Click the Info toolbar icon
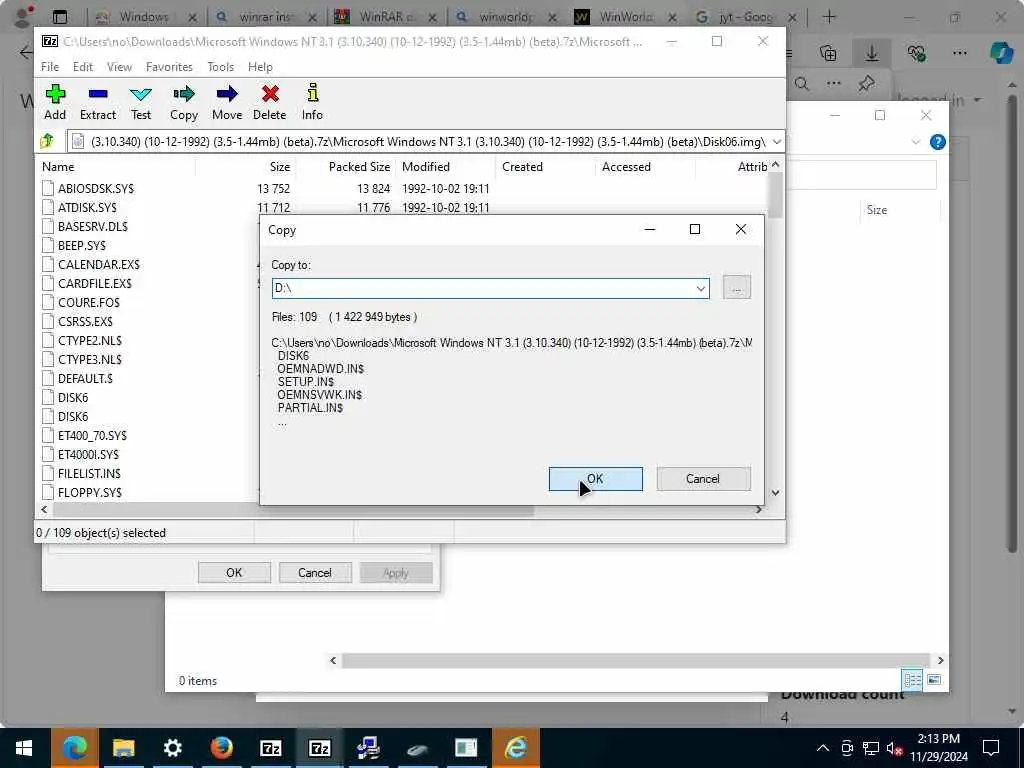This screenshot has width=1024, height=768. [x=312, y=102]
